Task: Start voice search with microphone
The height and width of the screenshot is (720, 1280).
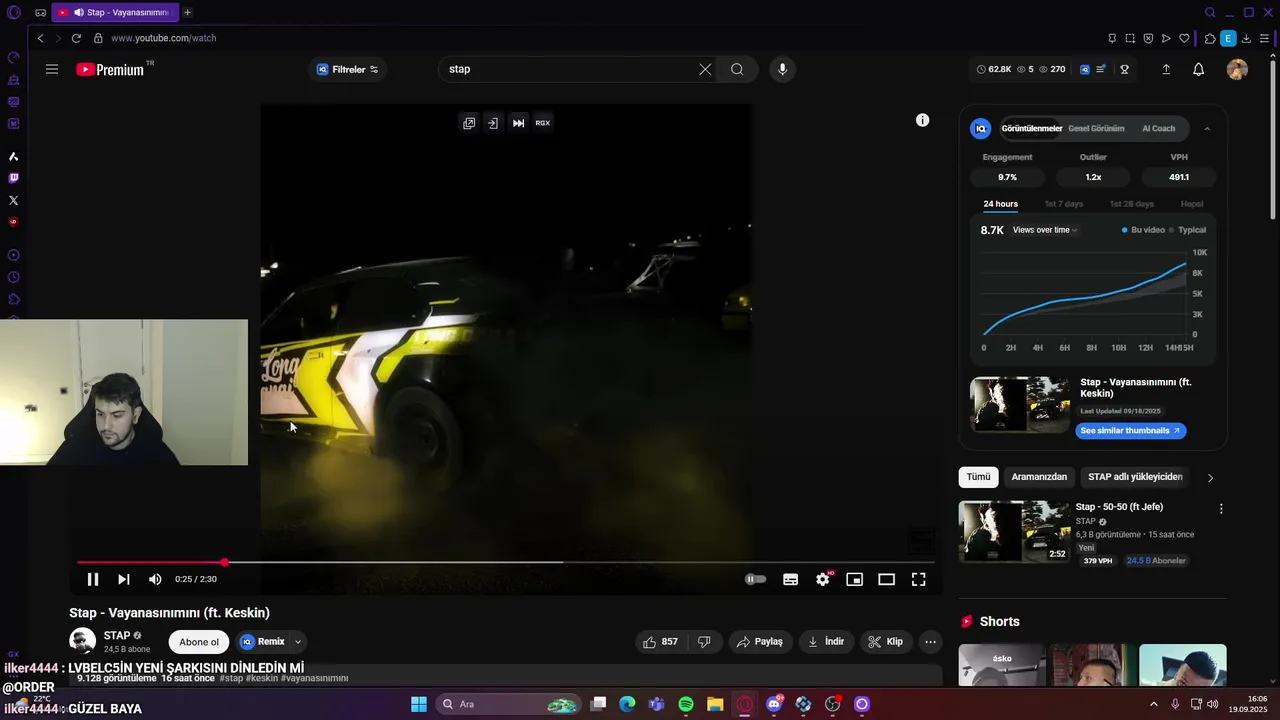Action: (782, 69)
